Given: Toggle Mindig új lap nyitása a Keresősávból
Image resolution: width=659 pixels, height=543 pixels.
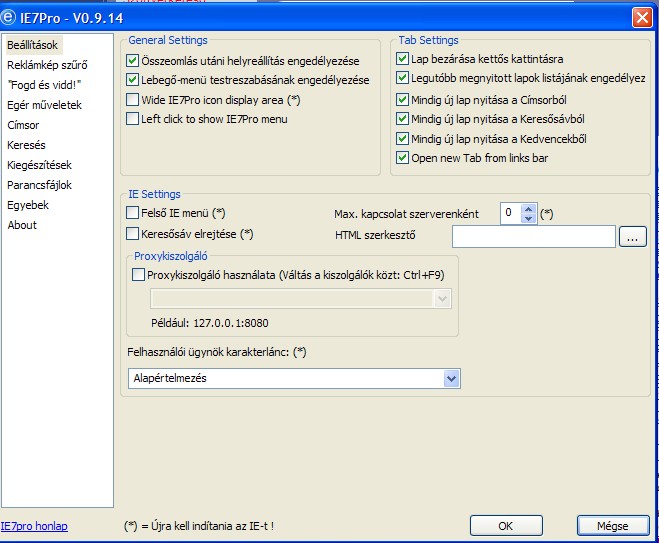Looking at the screenshot, I should tap(403, 119).
